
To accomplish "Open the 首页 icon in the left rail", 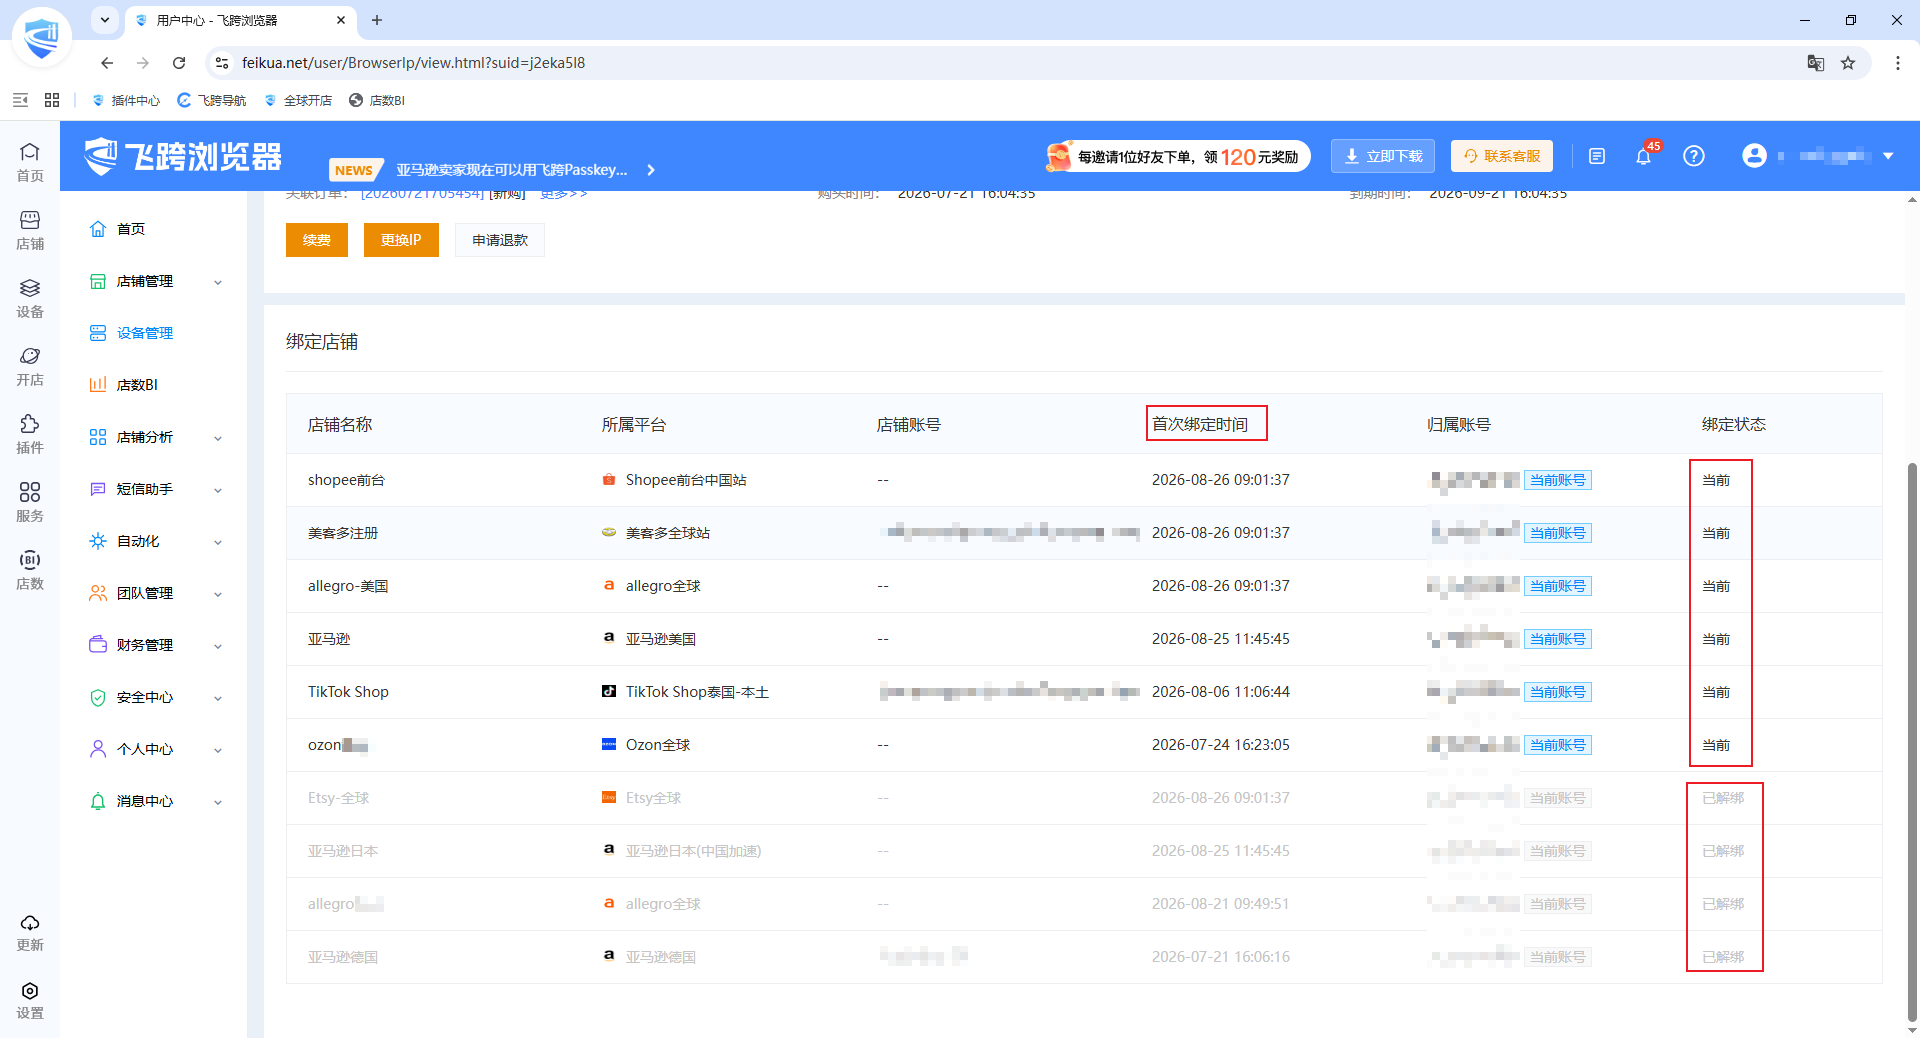I will [x=30, y=161].
